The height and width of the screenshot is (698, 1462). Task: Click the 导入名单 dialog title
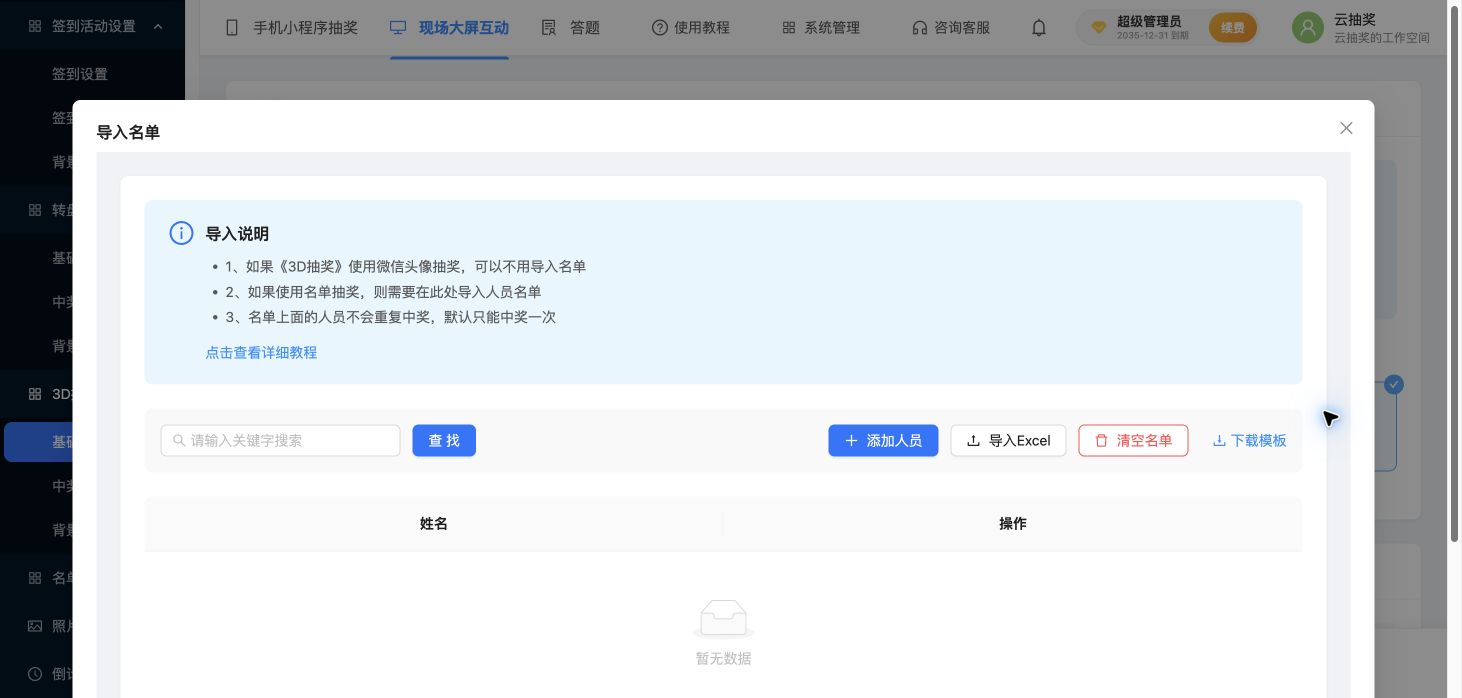pyautogui.click(x=128, y=132)
